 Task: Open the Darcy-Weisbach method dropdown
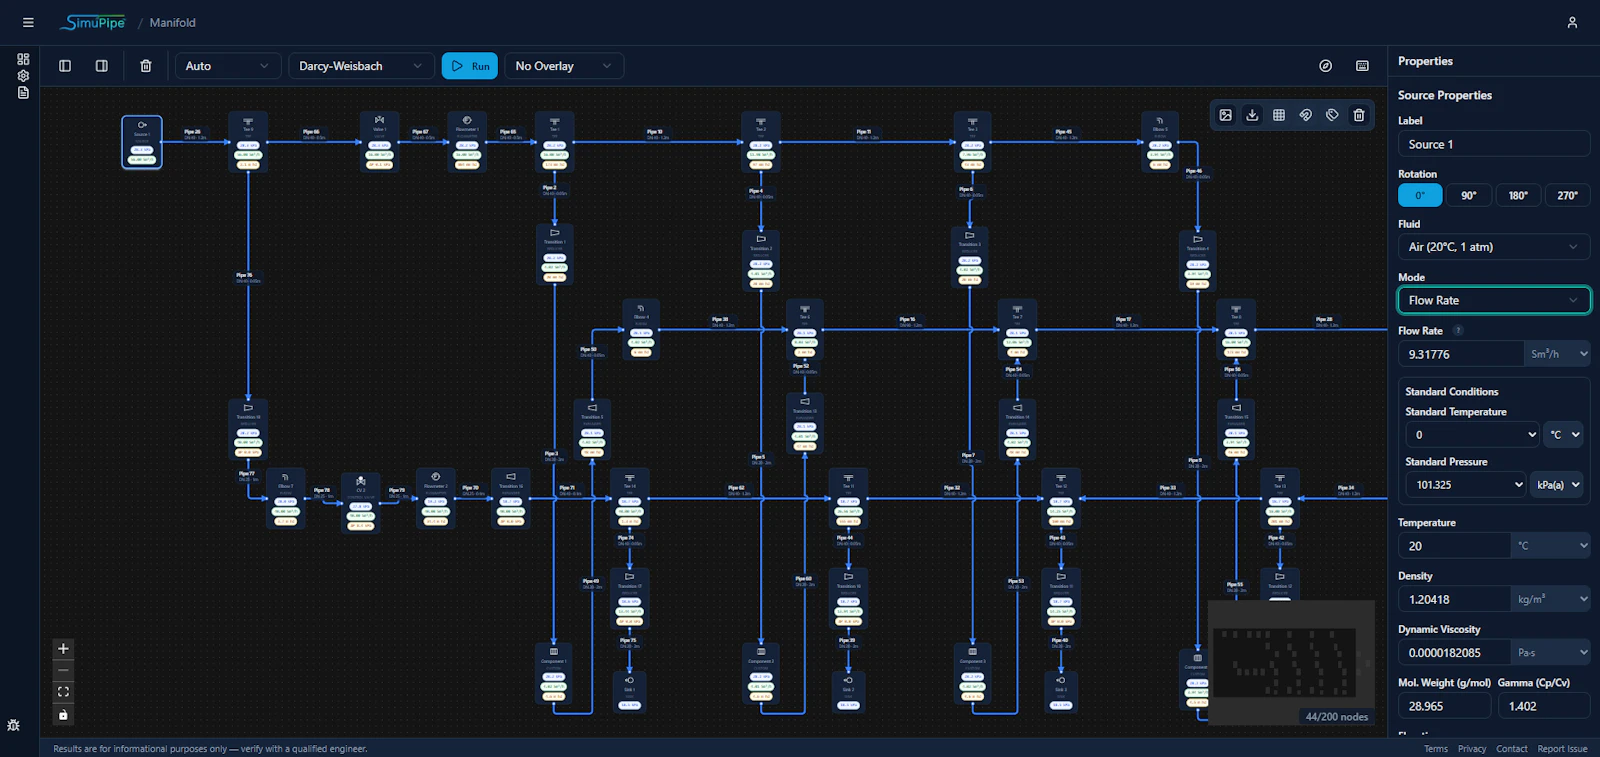(361, 66)
